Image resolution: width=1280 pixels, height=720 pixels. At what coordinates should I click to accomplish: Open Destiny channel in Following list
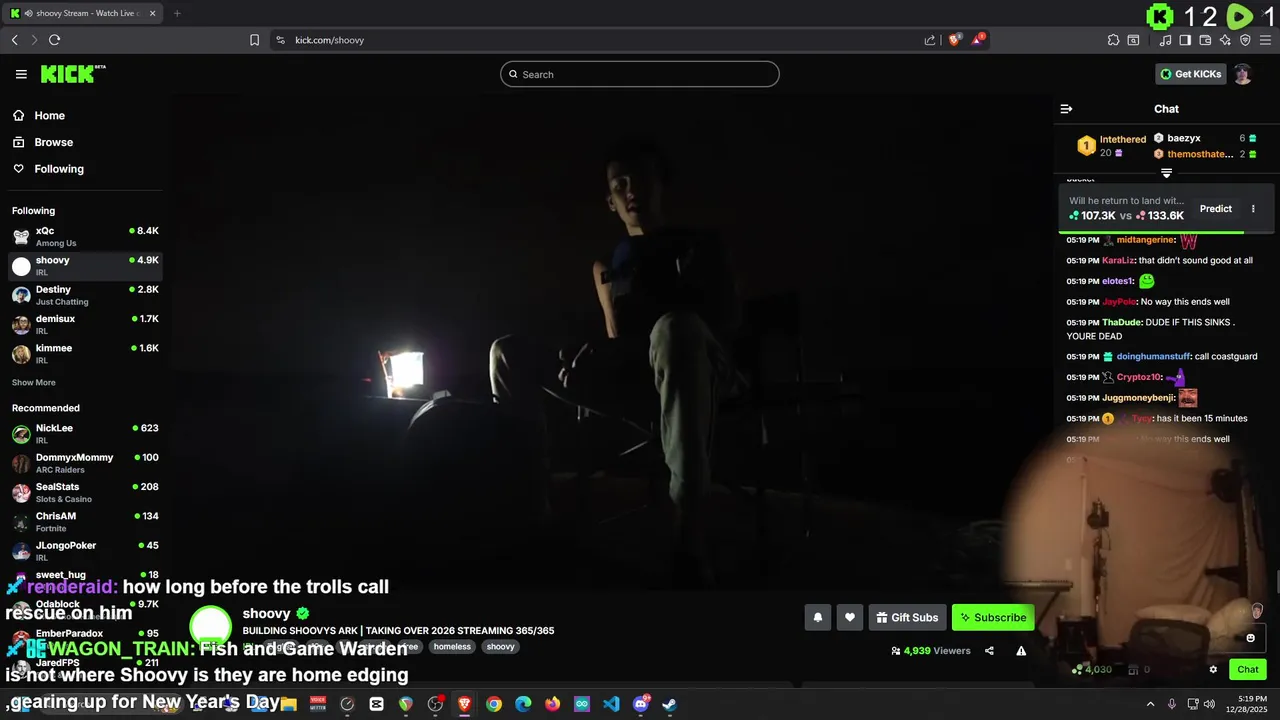pyautogui.click(x=85, y=295)
